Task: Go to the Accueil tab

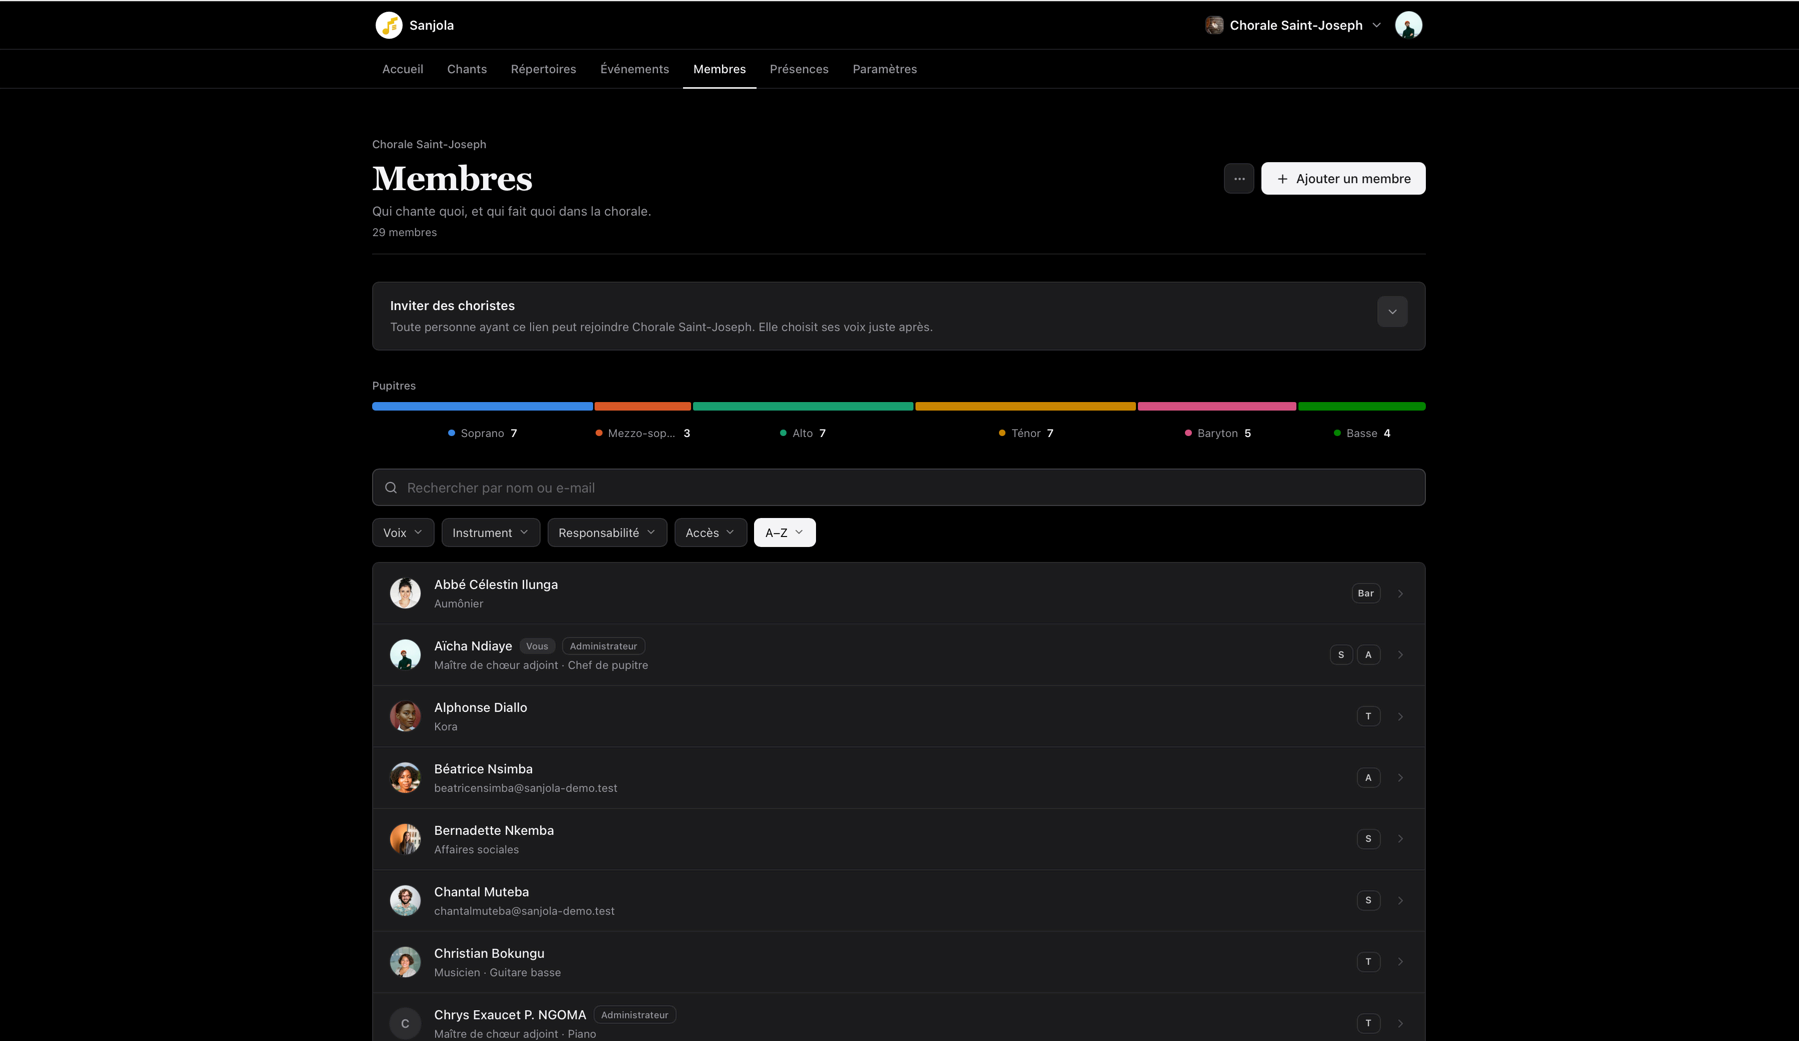Action: pyautogui.click(x=402, y=69)
